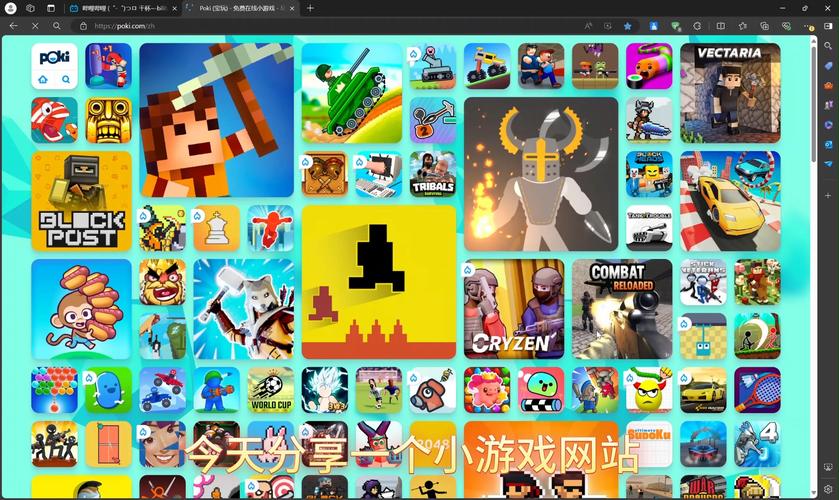The width and height of the screenshot is (839, 500).
Task: Add page to favorites with star icon
Action: [628, 26]
